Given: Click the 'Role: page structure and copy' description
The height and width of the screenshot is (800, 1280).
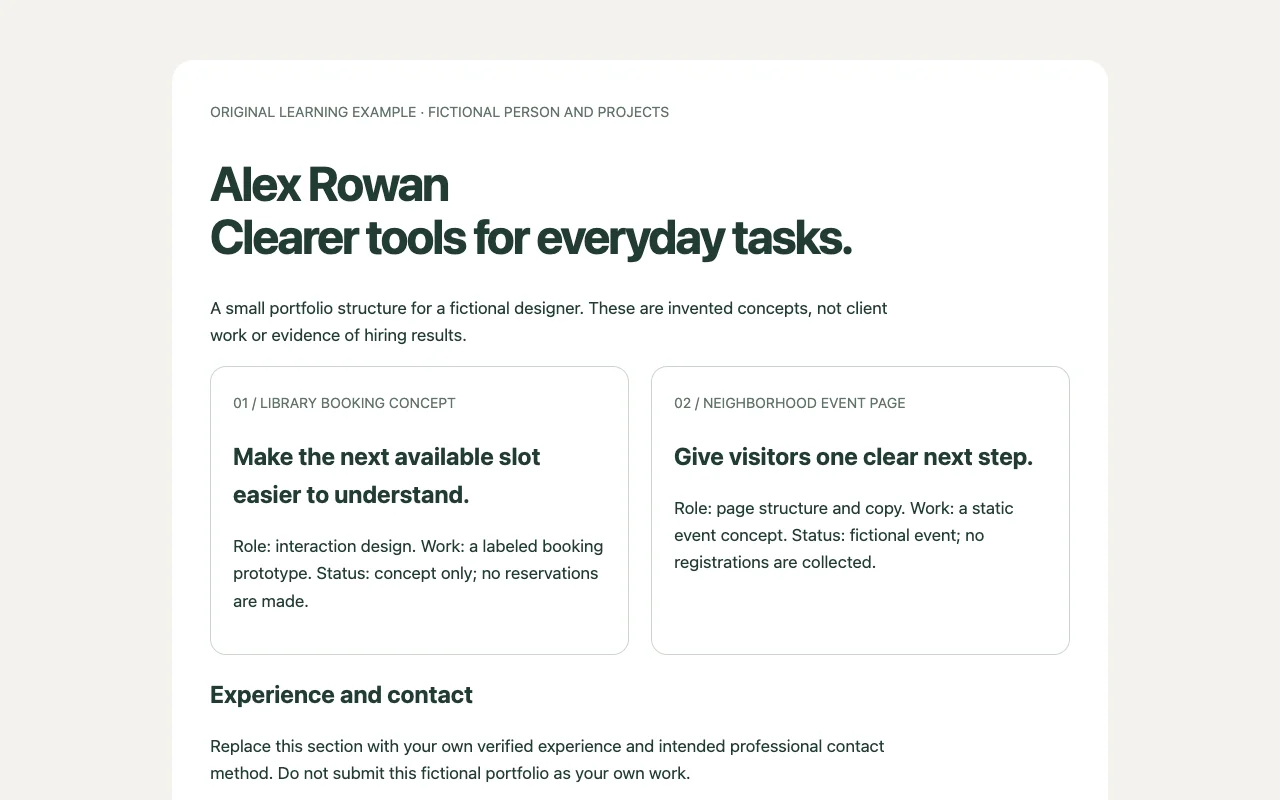Looking at the screenshot, I should (843, 535).
